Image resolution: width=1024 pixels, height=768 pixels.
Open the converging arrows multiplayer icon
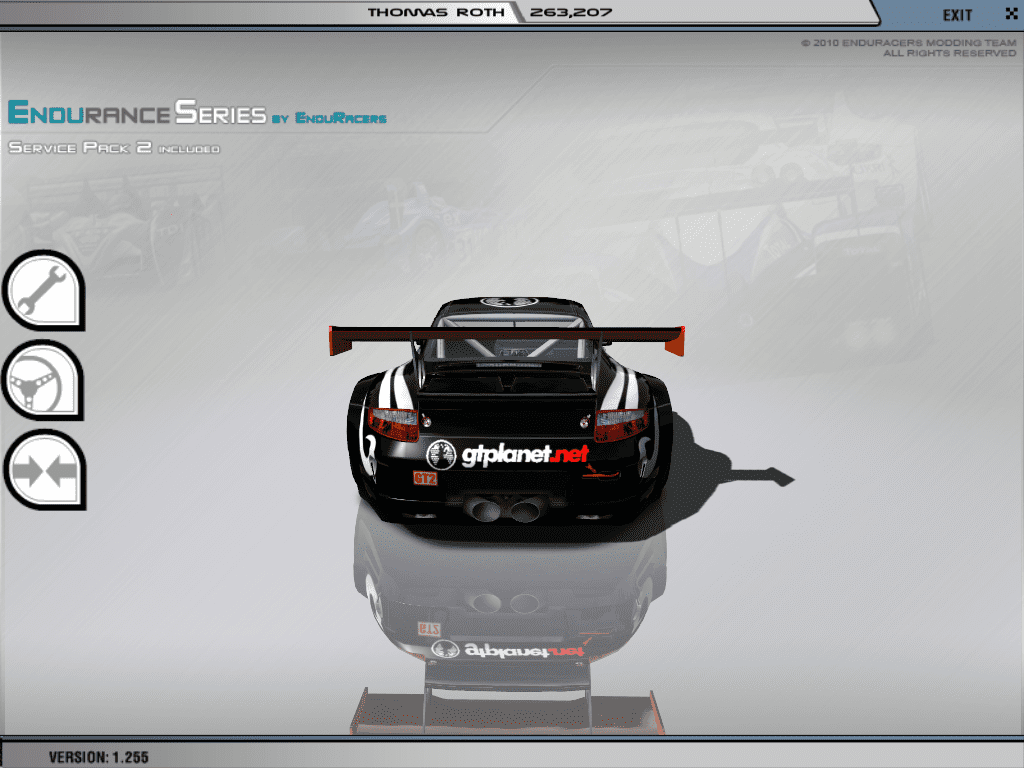tap(44, 470)
